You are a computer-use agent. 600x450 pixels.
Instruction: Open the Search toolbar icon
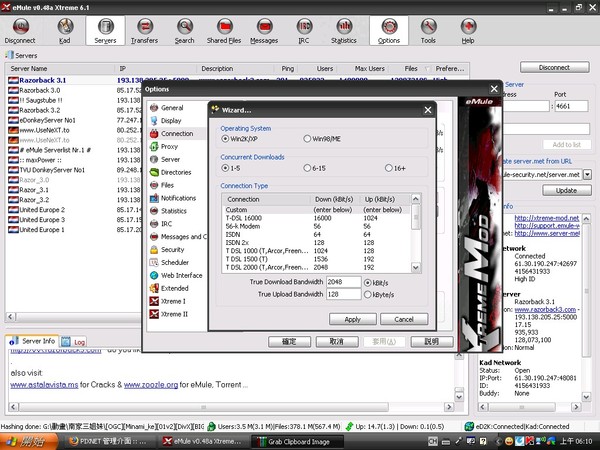185,31
